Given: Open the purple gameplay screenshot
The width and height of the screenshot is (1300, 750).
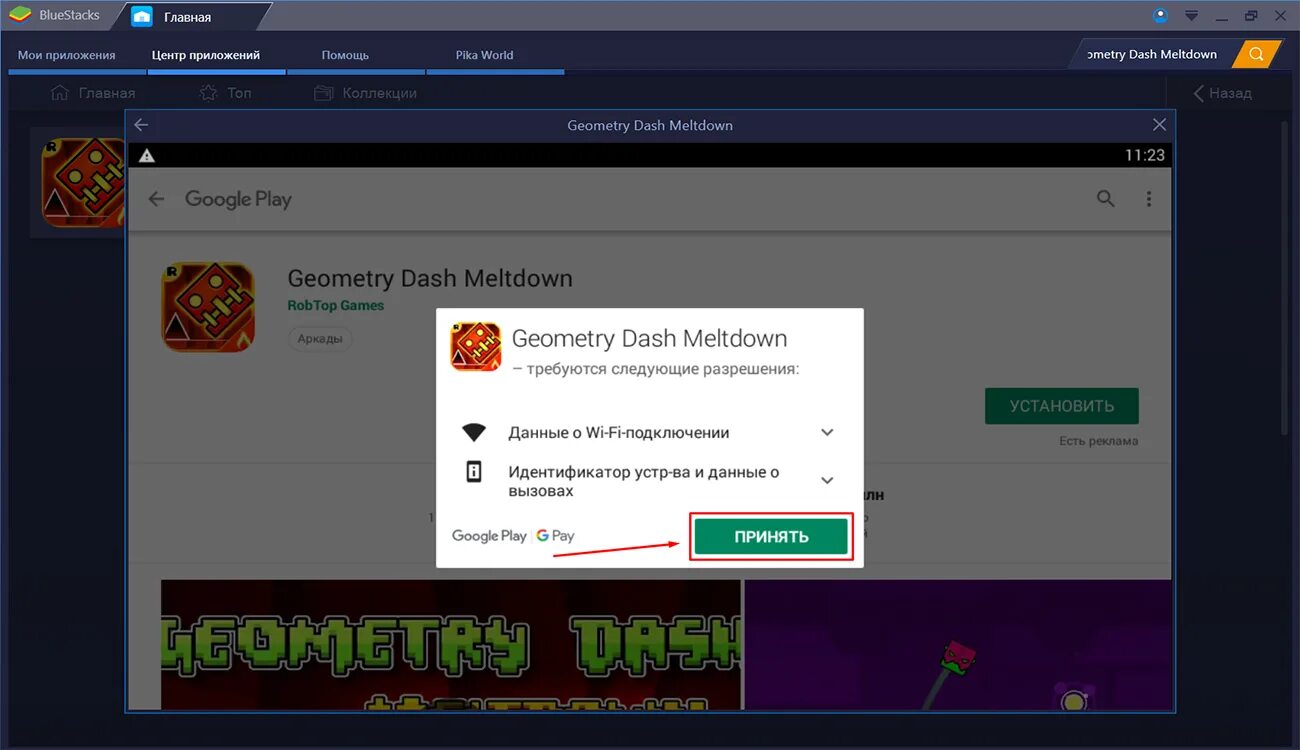Looking at the screenshot, I should point(957,644).
